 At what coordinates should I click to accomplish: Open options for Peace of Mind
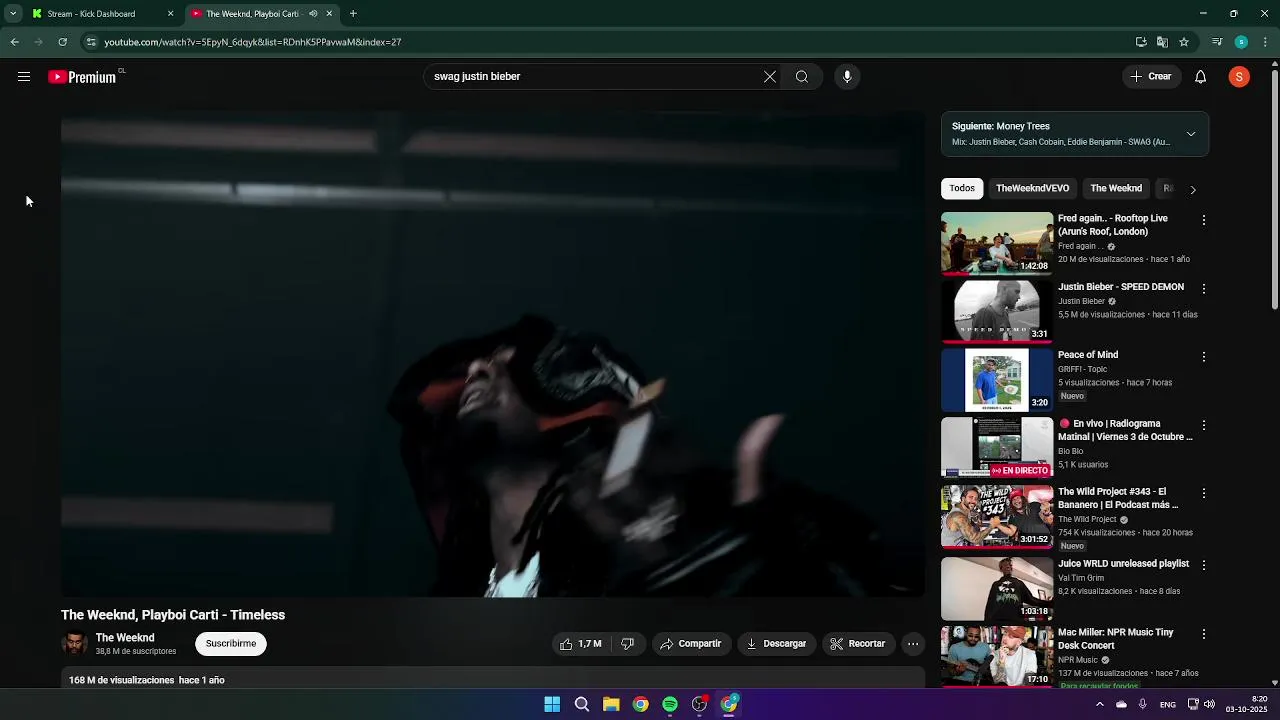click(1204, 356)
